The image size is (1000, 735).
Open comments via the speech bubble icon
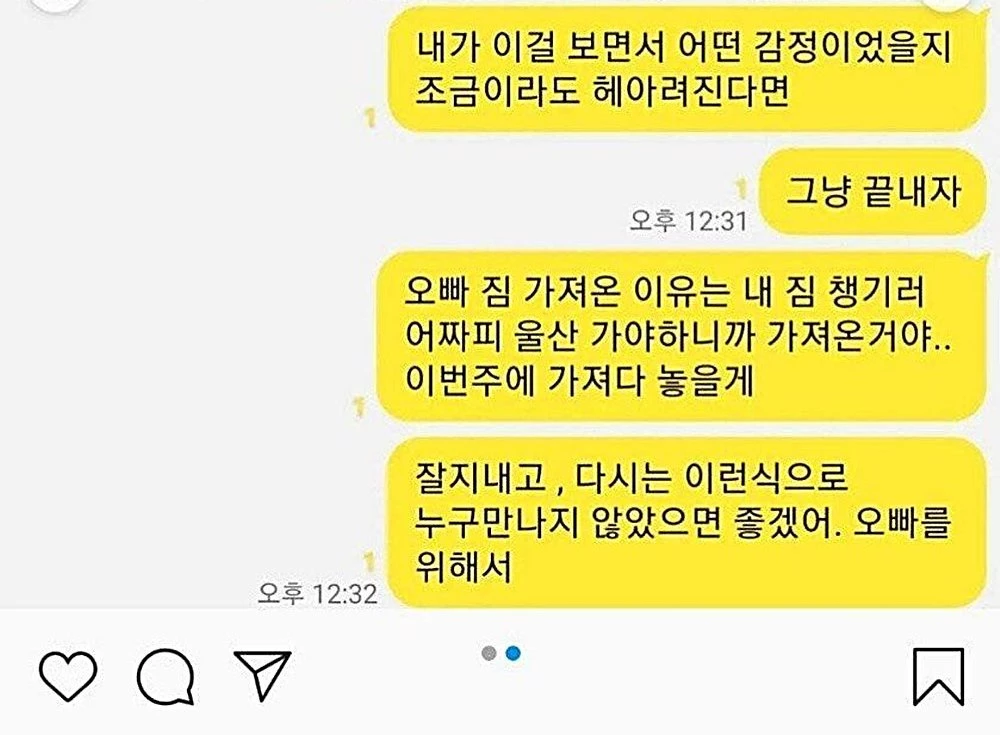166,676
